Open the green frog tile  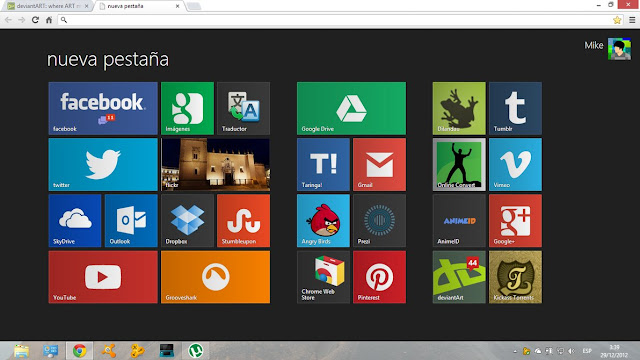tap(459, 108)
